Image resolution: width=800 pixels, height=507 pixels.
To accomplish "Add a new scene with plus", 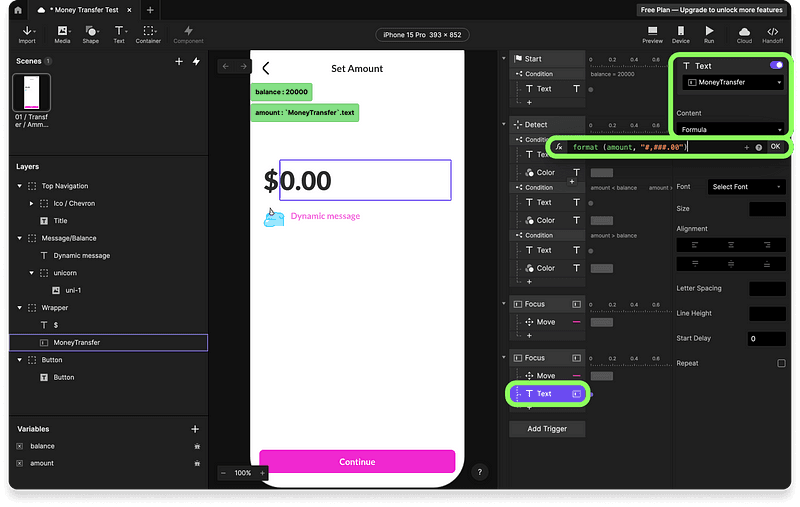I will (x=179, y=61).
